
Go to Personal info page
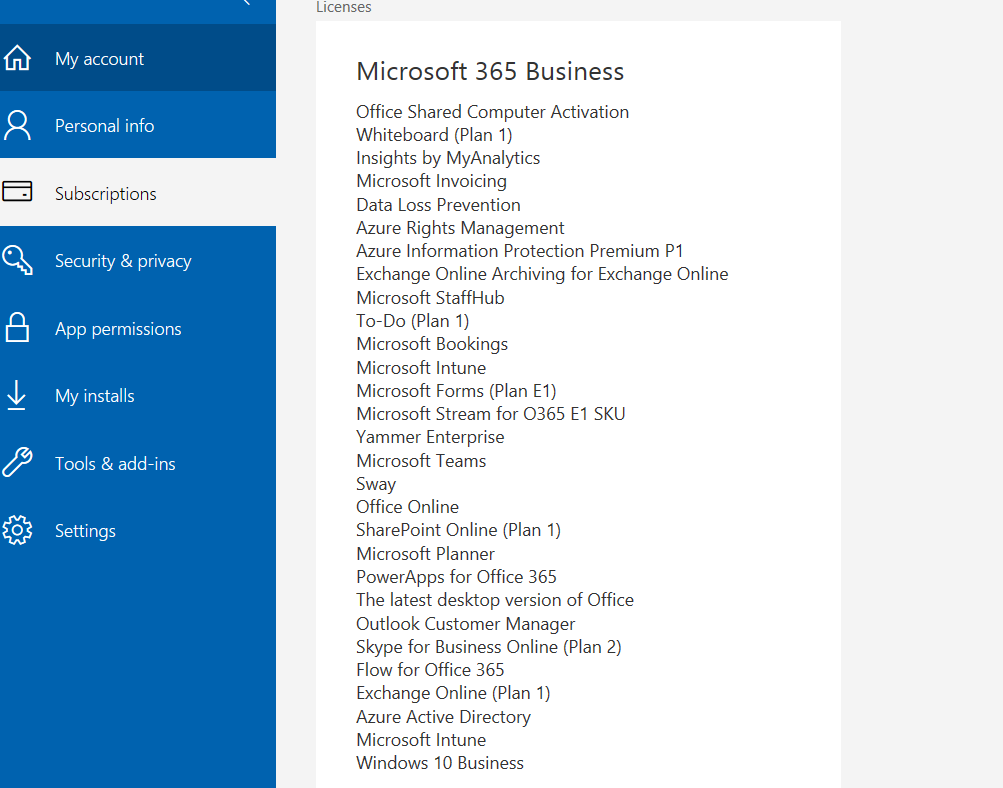(138, 125)
